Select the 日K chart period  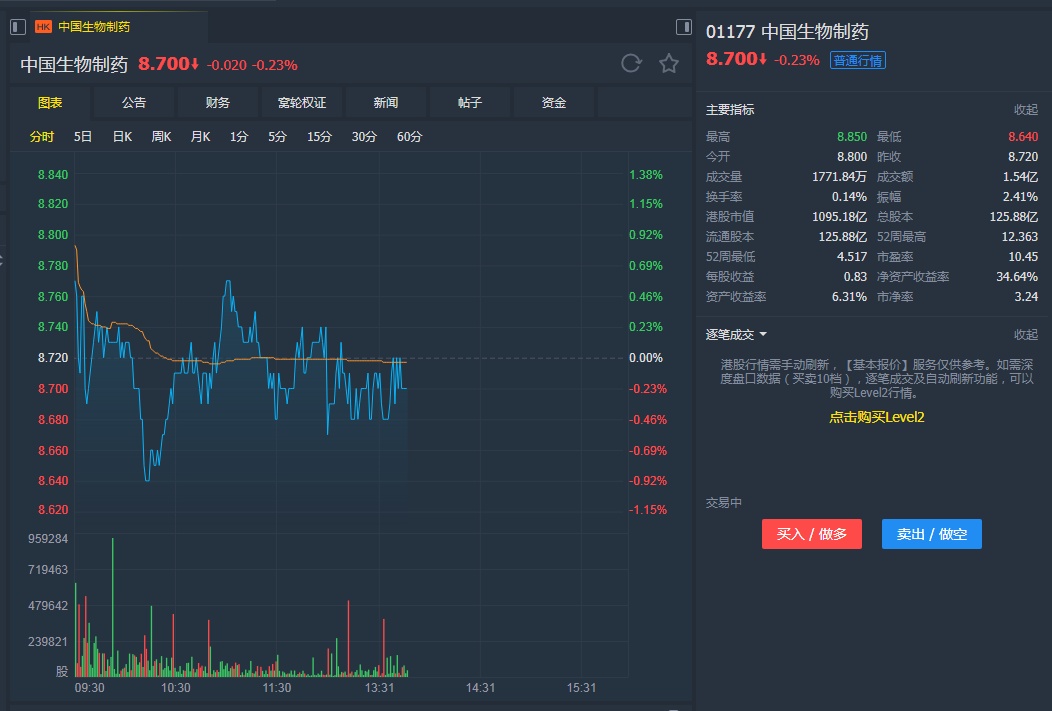(122, 137)
